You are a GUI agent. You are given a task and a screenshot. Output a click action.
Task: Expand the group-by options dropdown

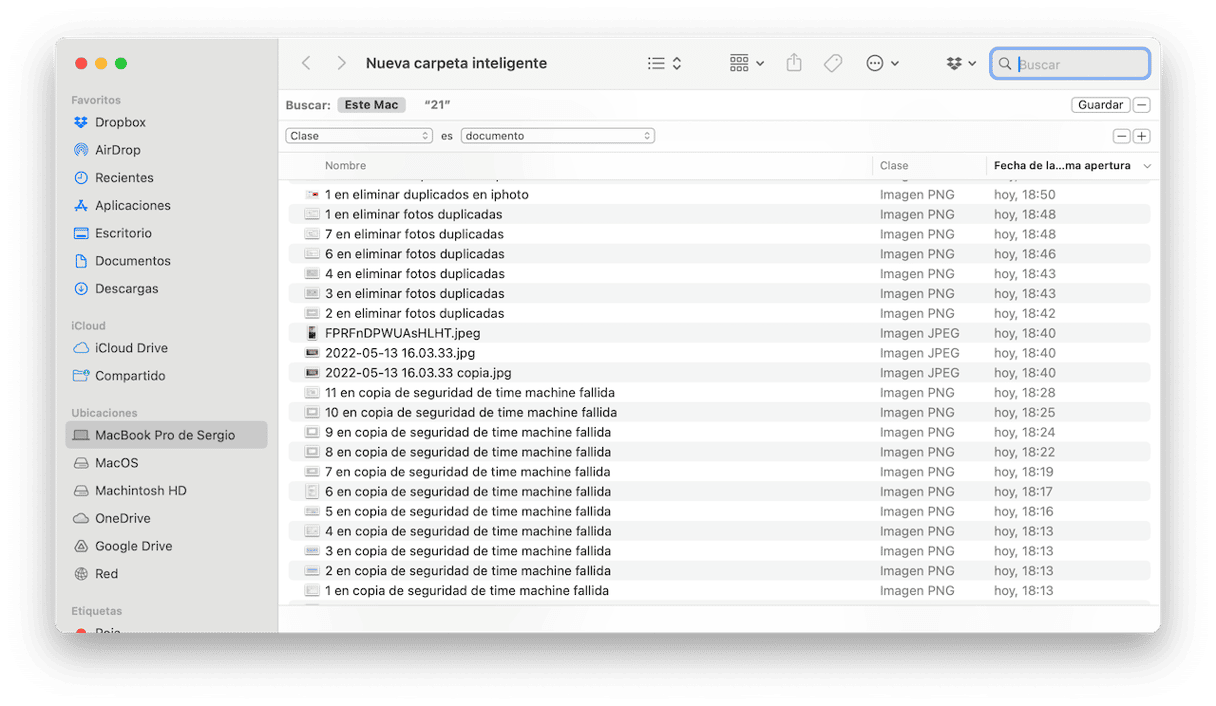pyautogui.click(x=746, y=63)
